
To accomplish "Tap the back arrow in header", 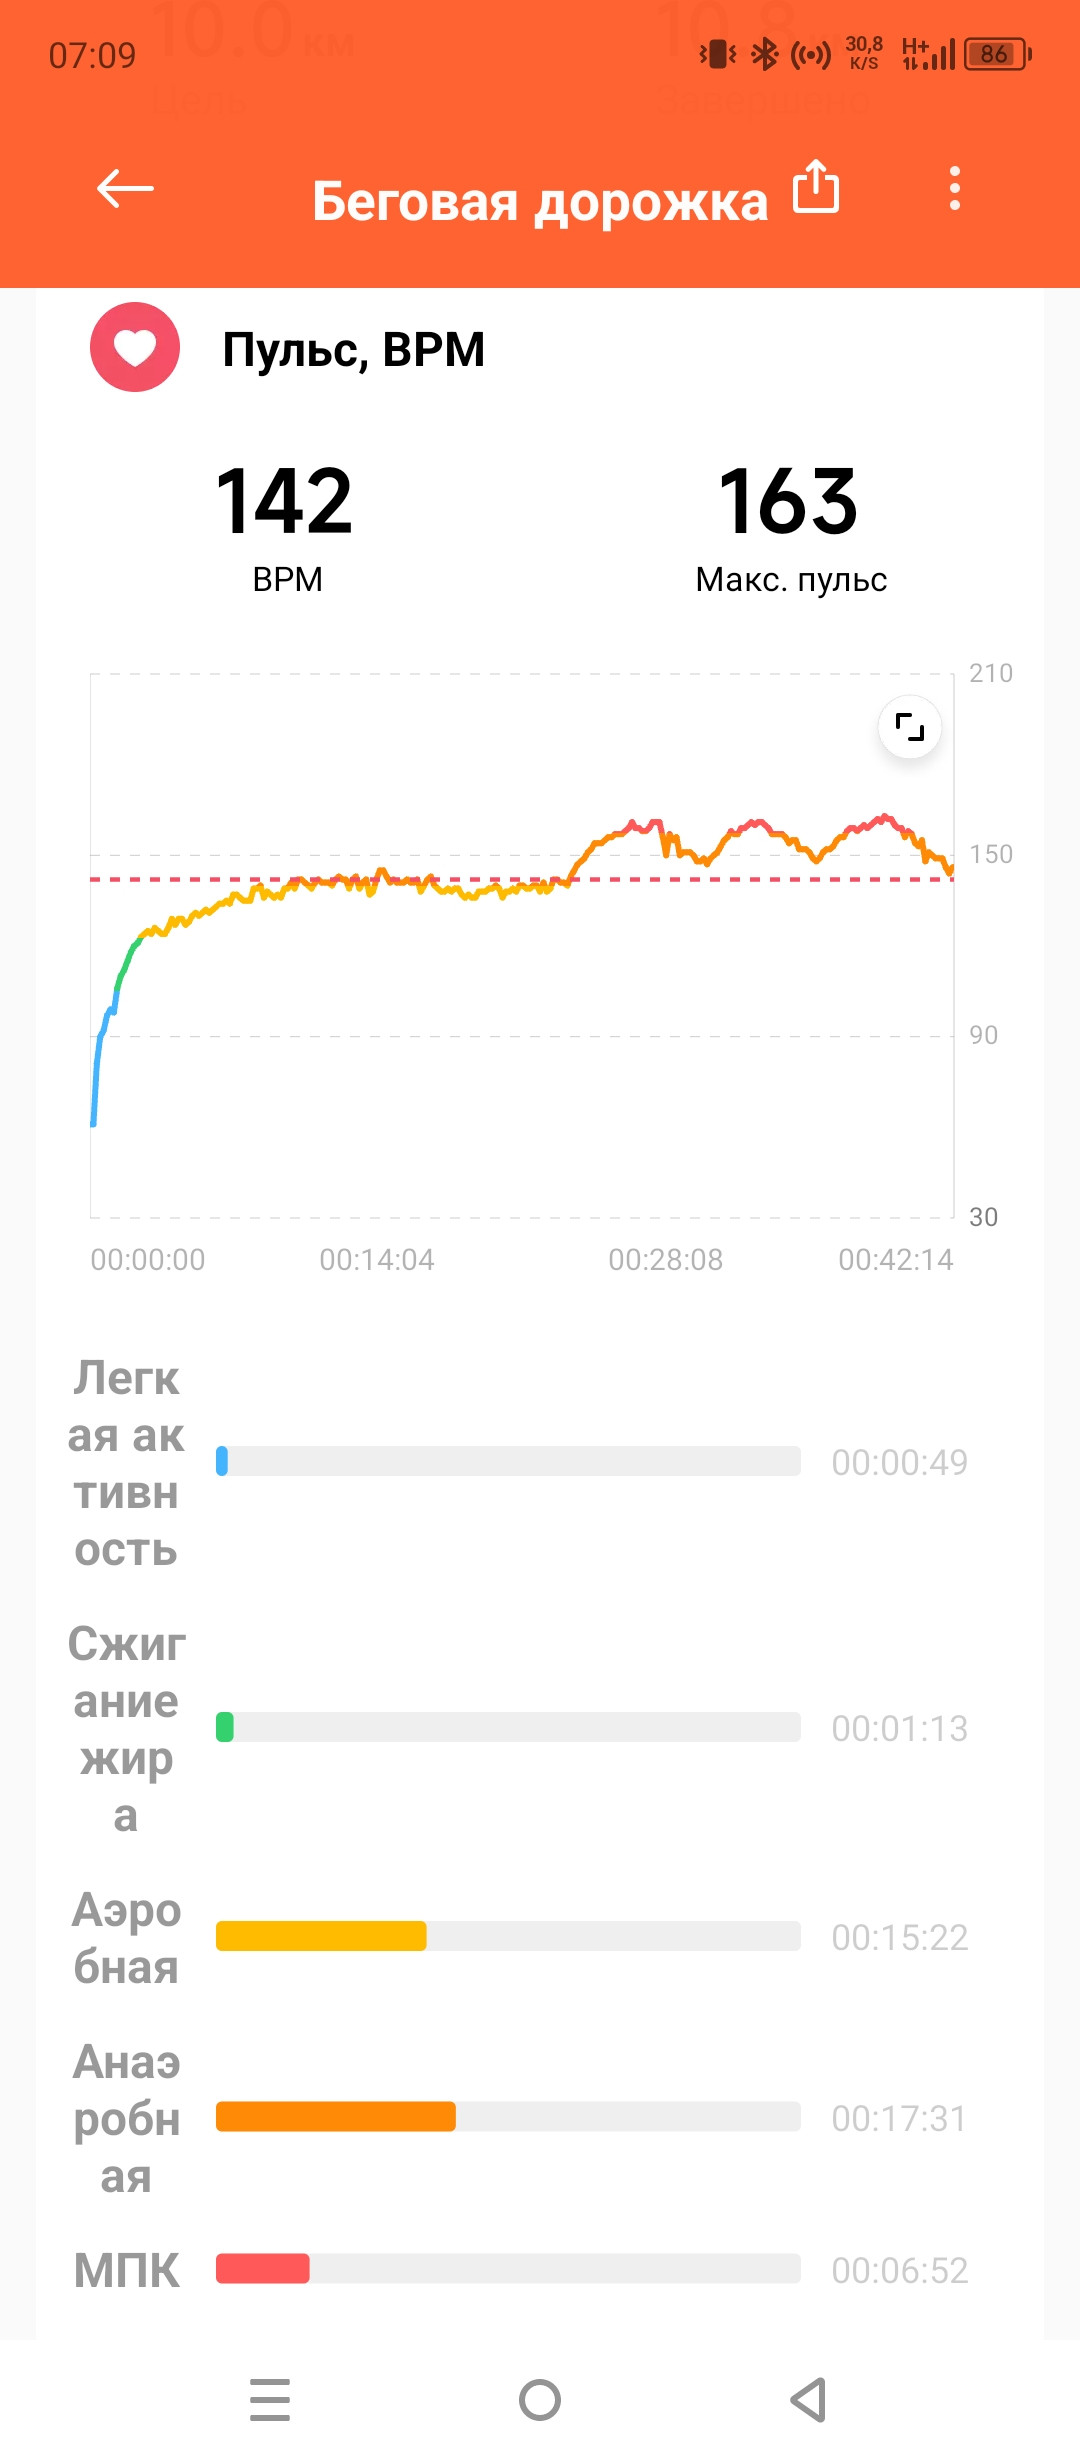I will pos(125,188).
